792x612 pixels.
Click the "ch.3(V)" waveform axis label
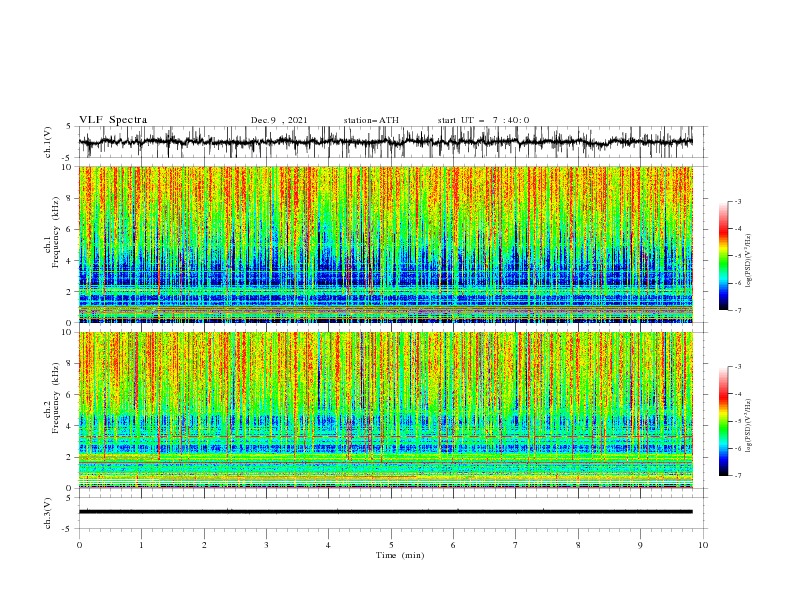pyautogui.click(x=48, y=513)
